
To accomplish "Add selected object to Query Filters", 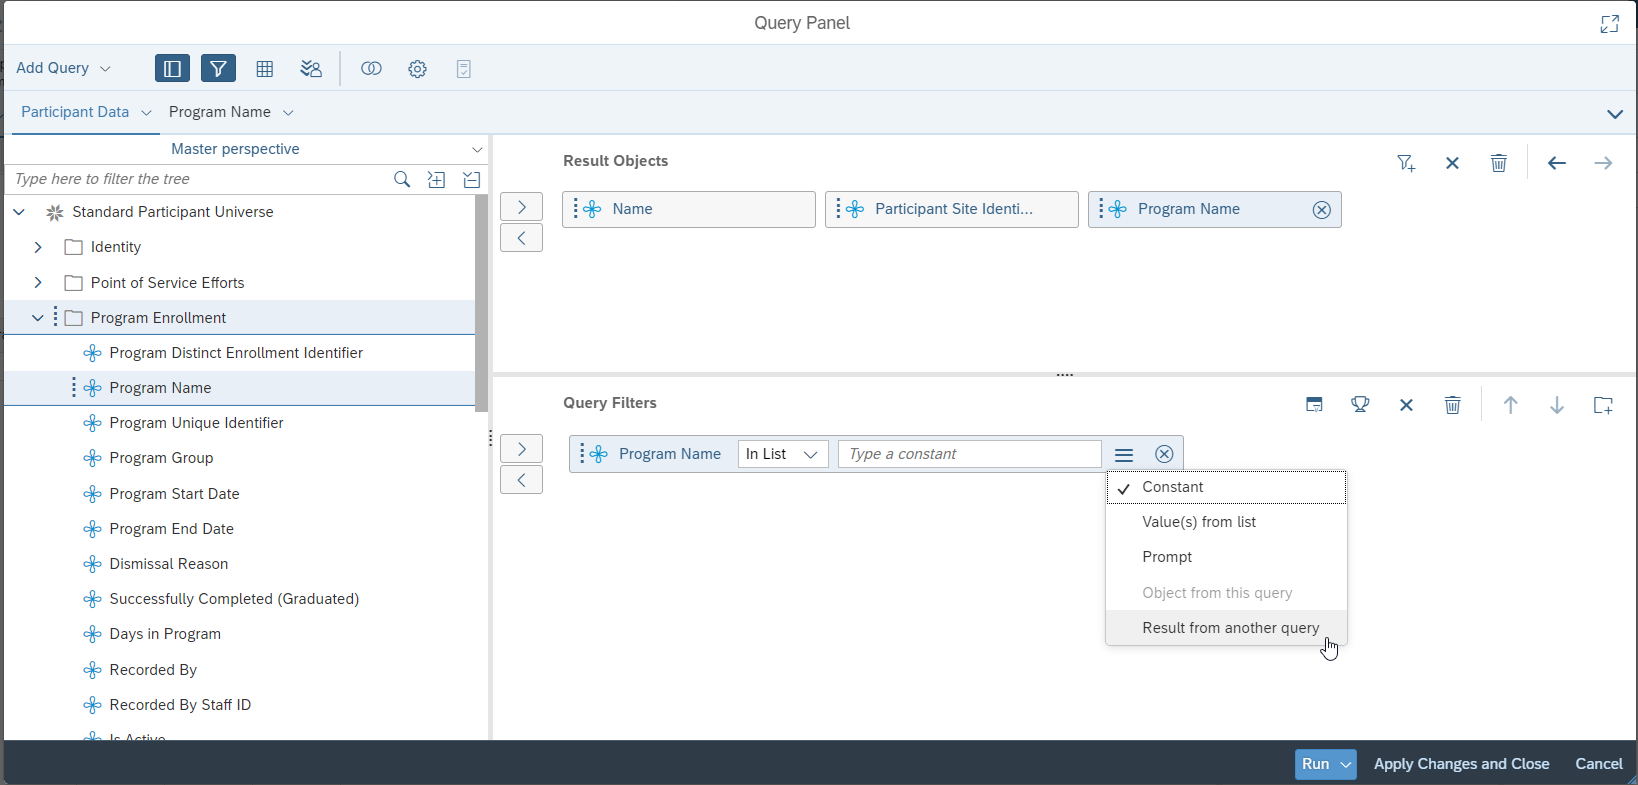I will (521, 449).
